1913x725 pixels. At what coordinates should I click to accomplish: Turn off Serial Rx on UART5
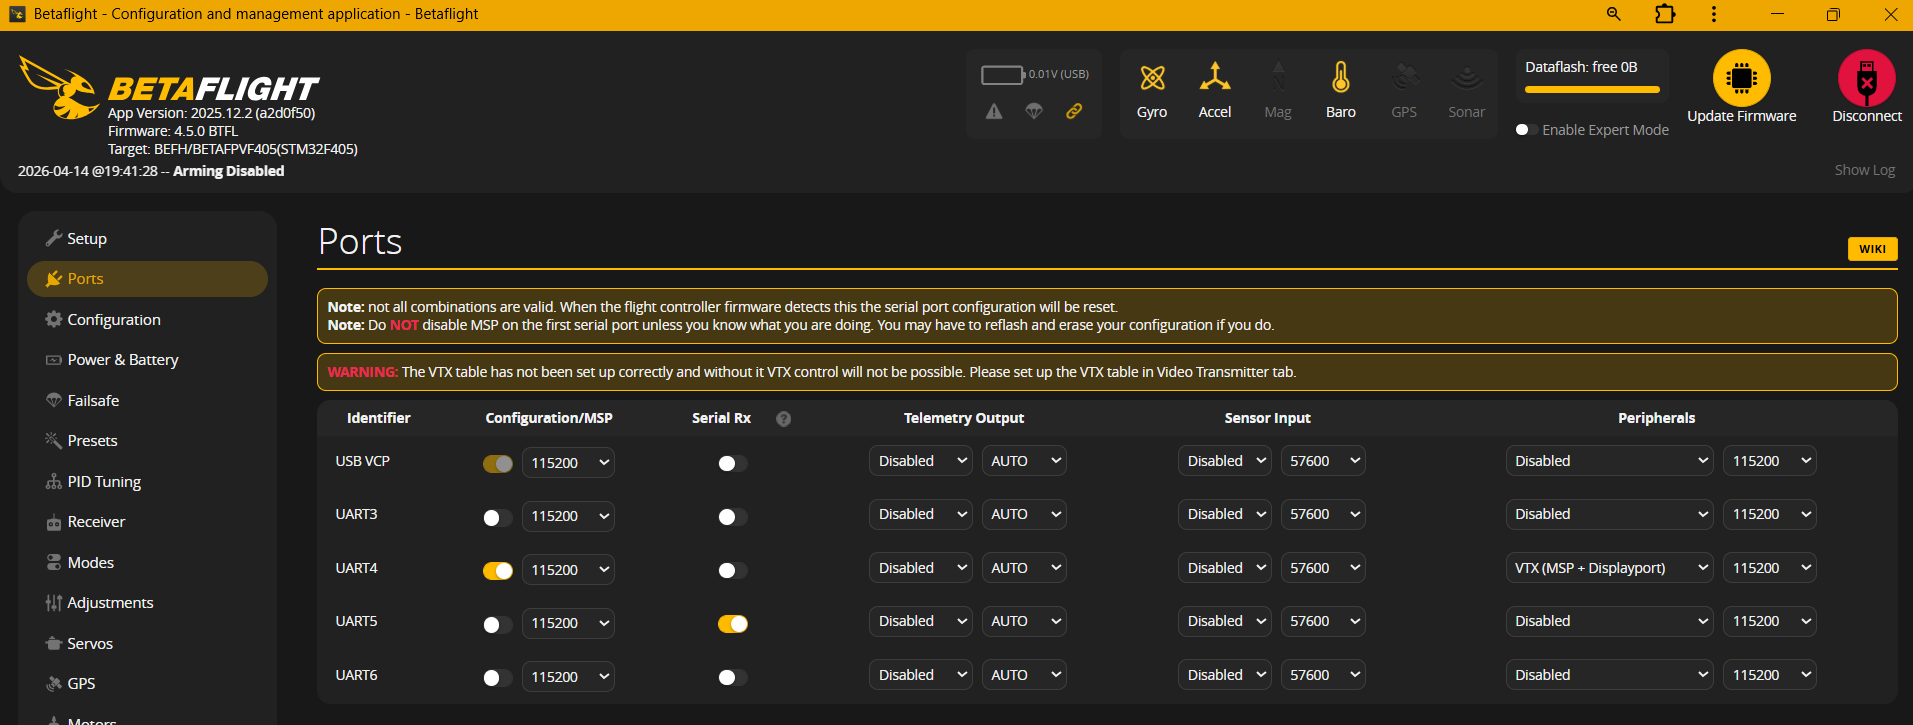point(732,624)
